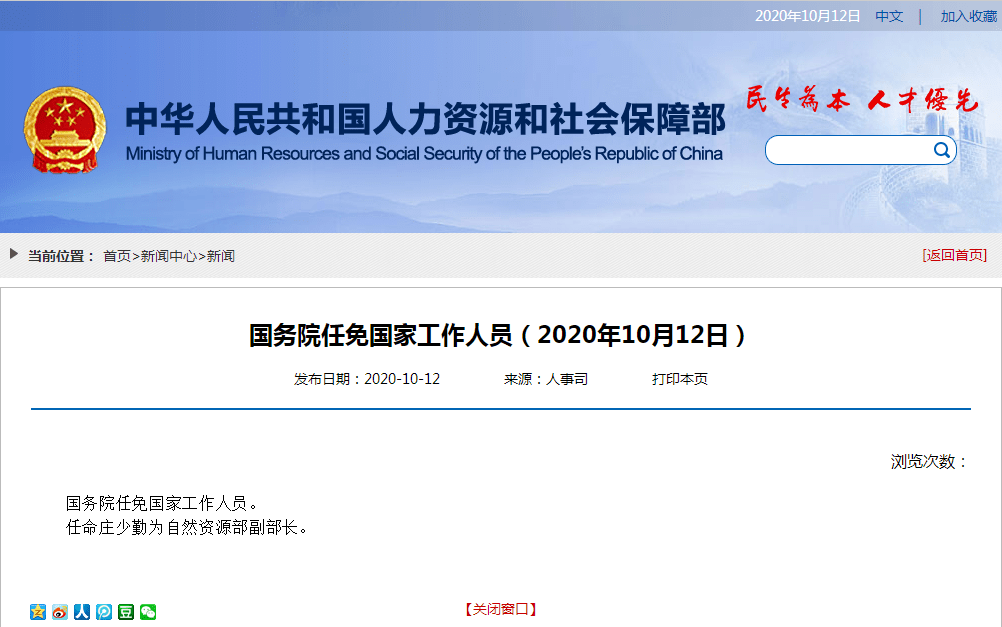Share the article to Renren
1002x627 pixels.
pos(82,612)
